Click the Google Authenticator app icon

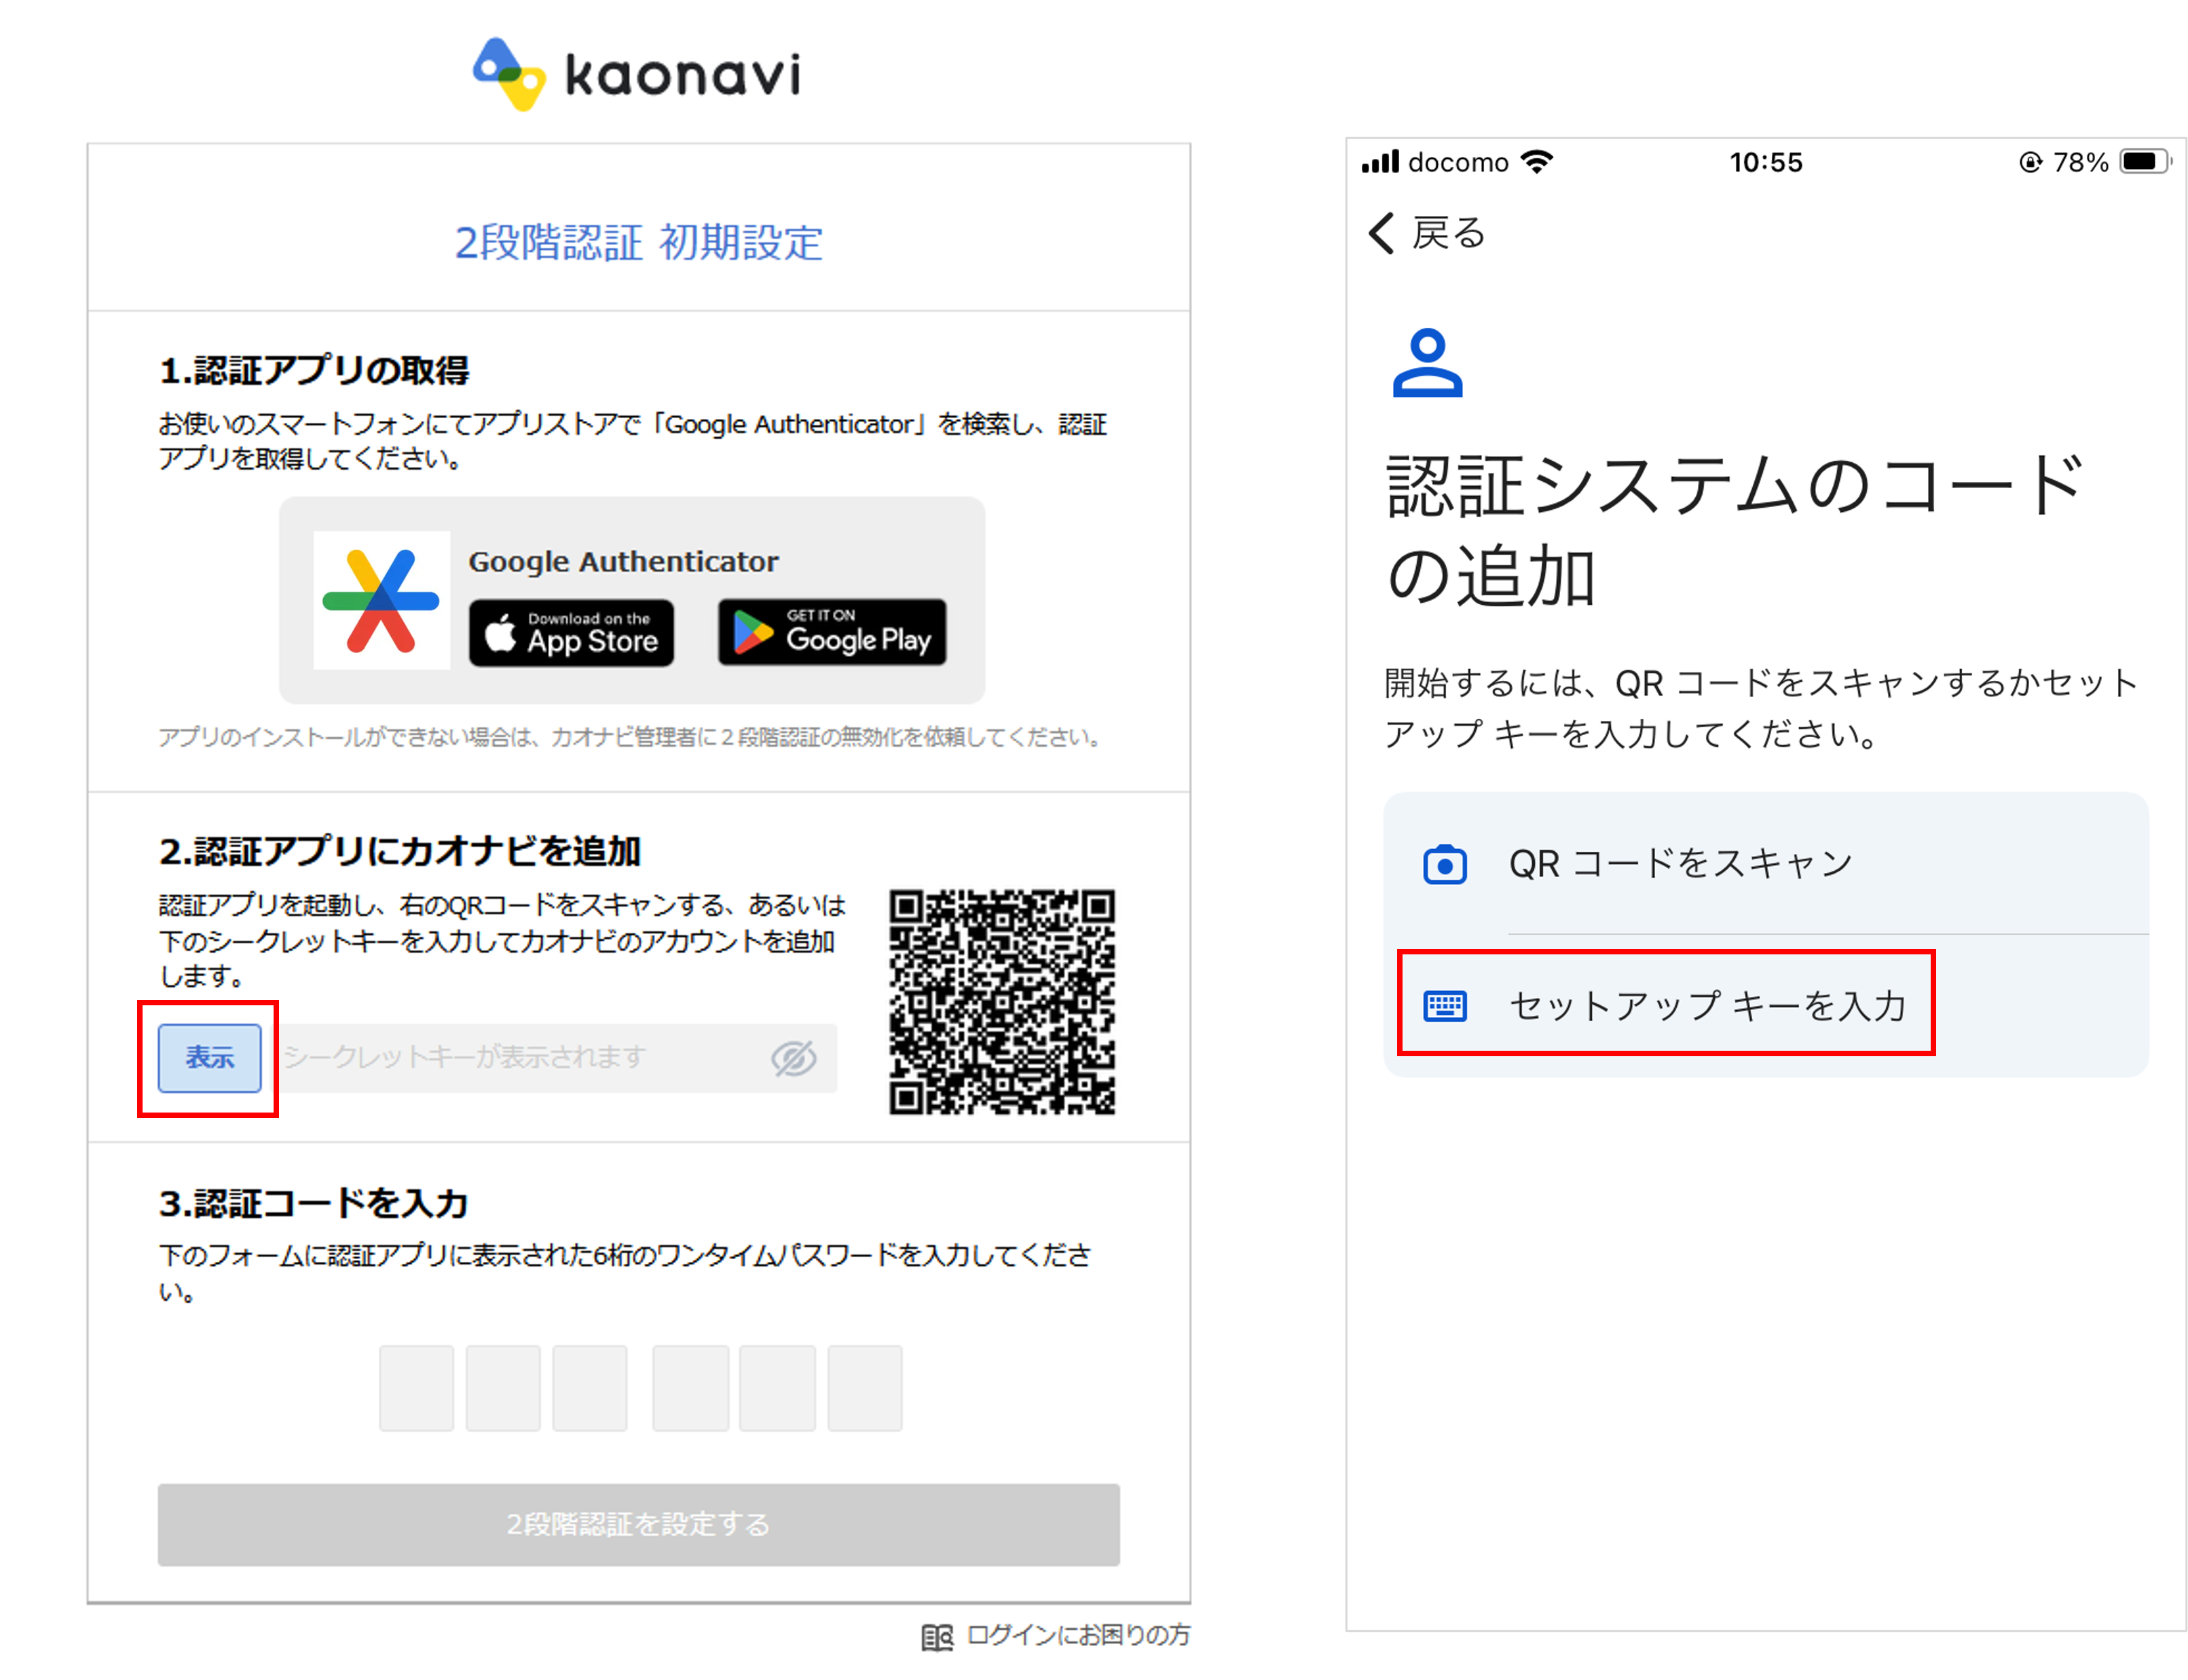coord(381,600)
